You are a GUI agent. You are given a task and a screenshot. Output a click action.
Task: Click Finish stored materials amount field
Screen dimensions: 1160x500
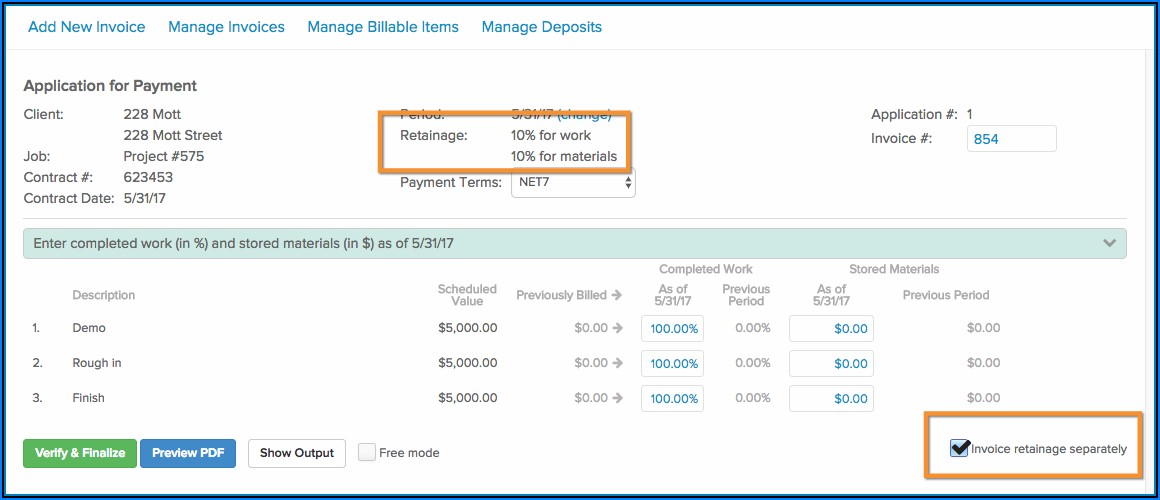tap(831, 399)
